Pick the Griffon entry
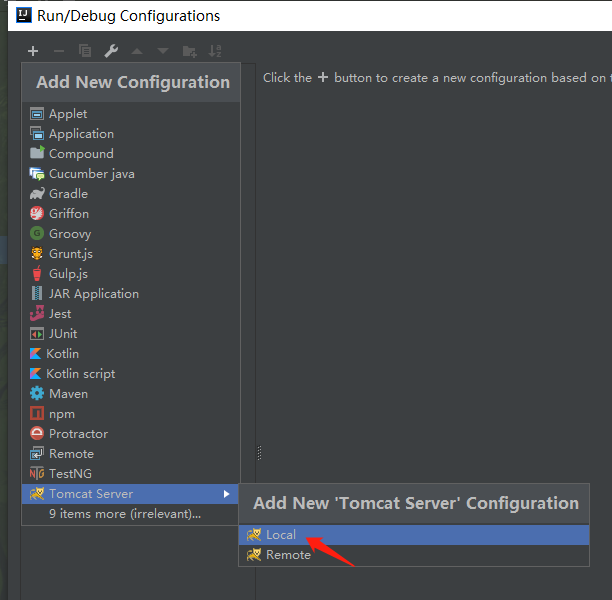Screen dimensions: 612x600 tap(131, 214)
